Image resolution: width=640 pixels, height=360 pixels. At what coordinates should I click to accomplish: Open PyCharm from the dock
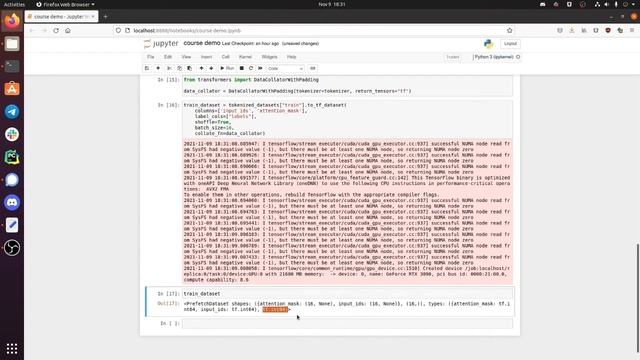[x=12, y=157]
